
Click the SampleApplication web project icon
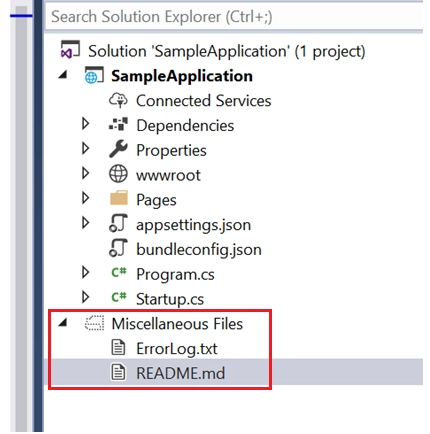tap(94, 75)
